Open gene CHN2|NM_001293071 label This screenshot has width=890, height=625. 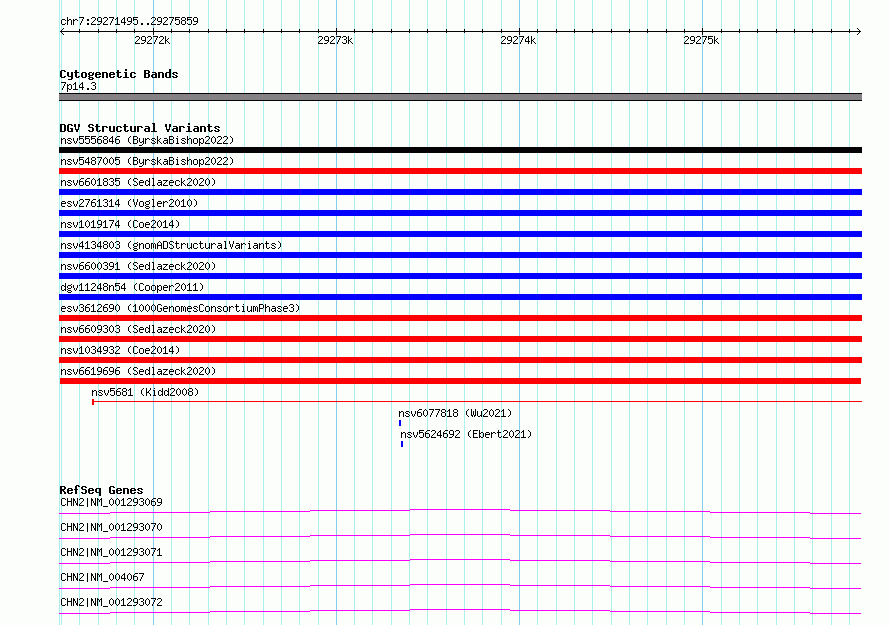point(111,552)
